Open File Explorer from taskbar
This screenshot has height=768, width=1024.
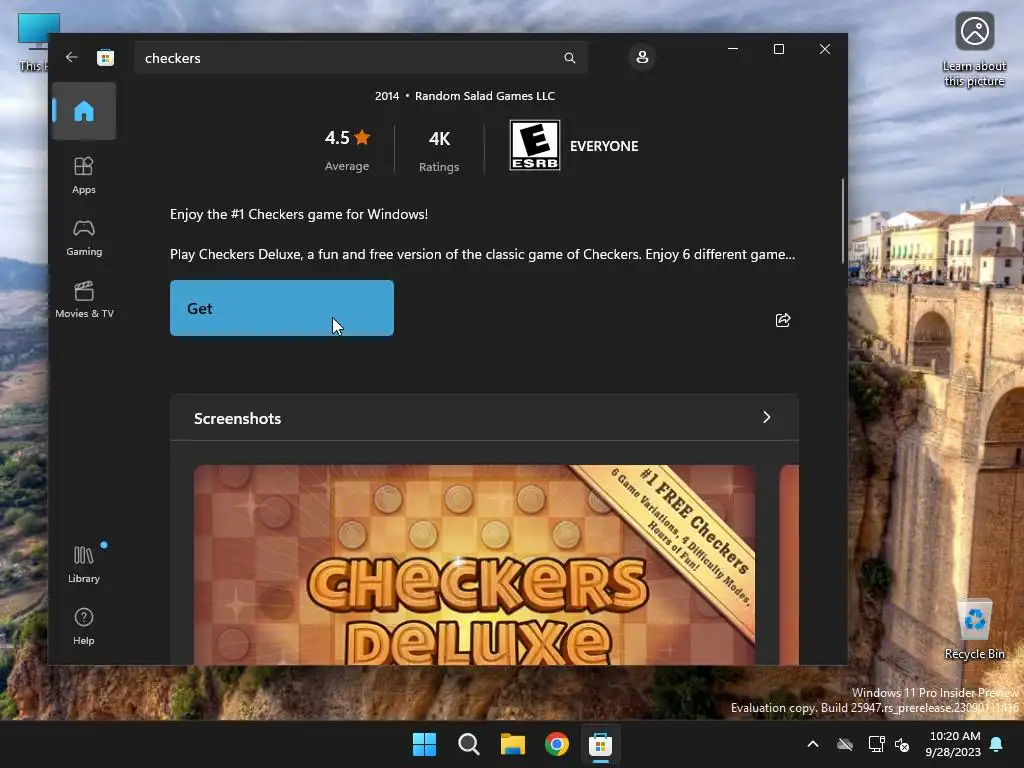(x=513, y=744)
